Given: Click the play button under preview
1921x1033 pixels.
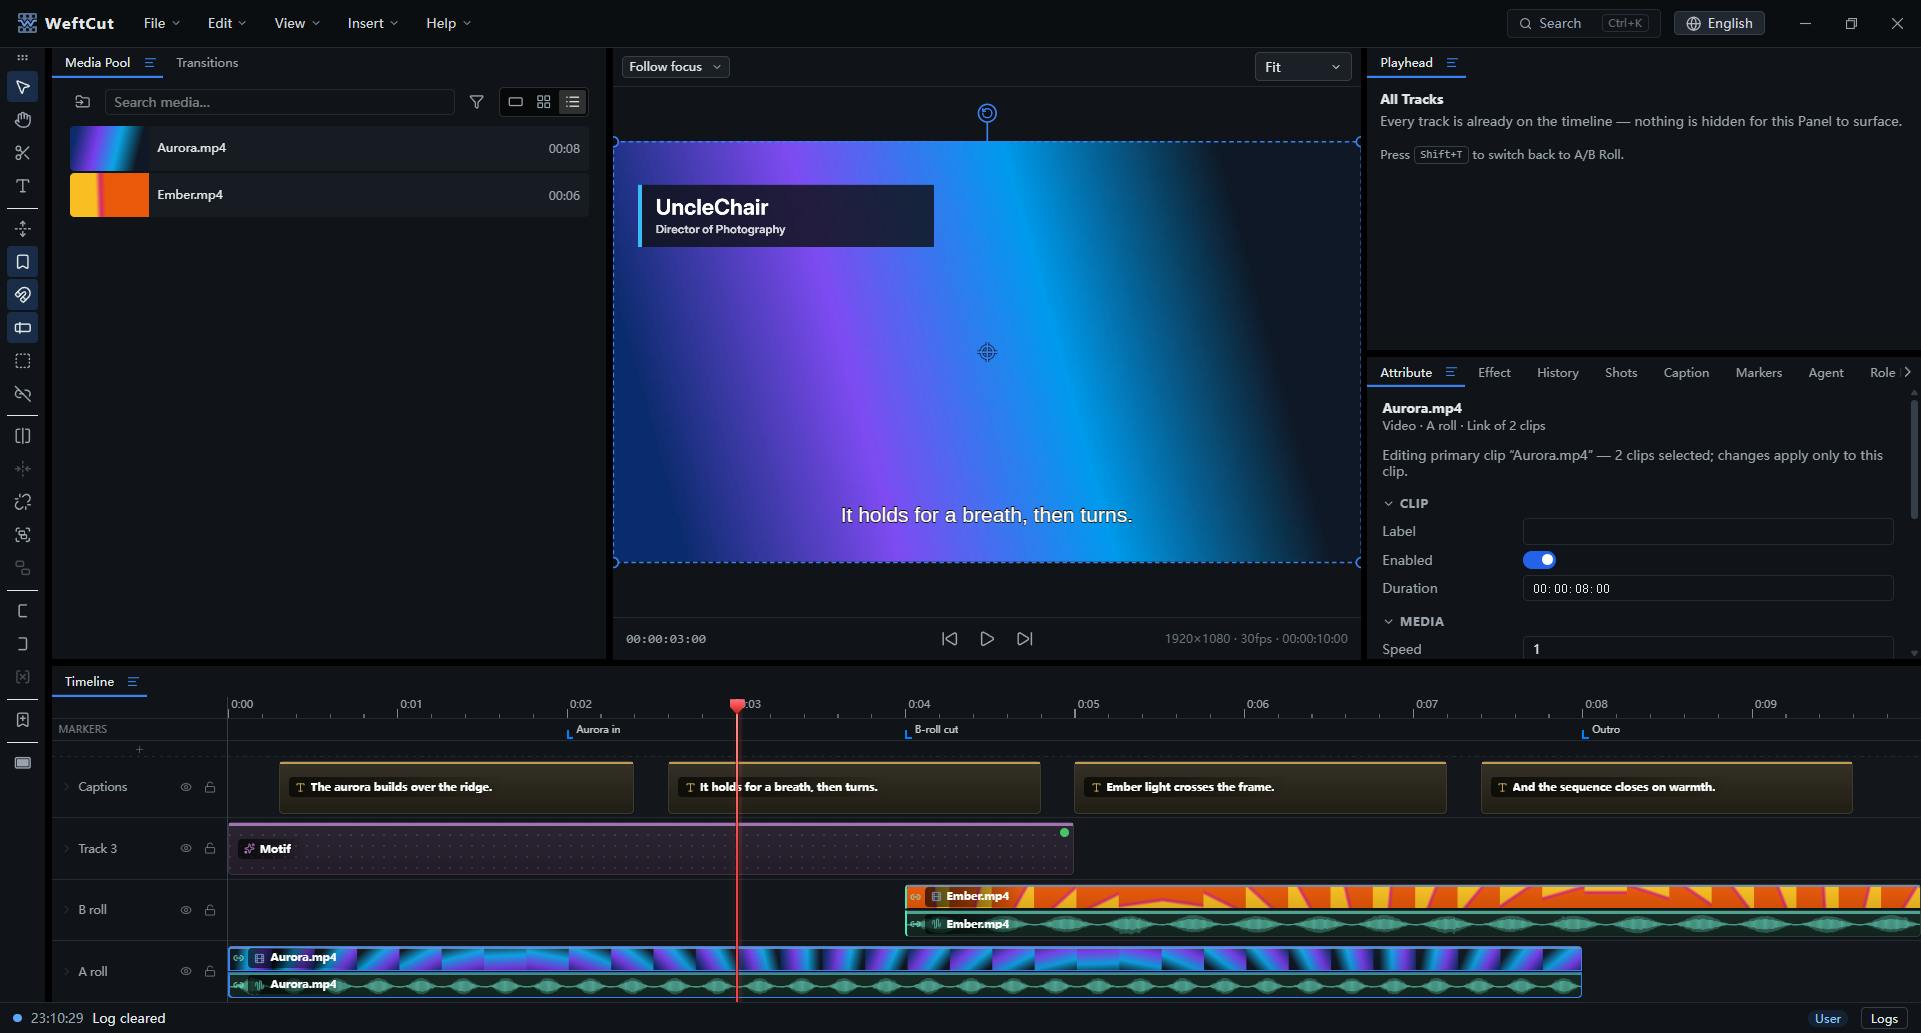Looking at the screenshot, I should (987, 639).
